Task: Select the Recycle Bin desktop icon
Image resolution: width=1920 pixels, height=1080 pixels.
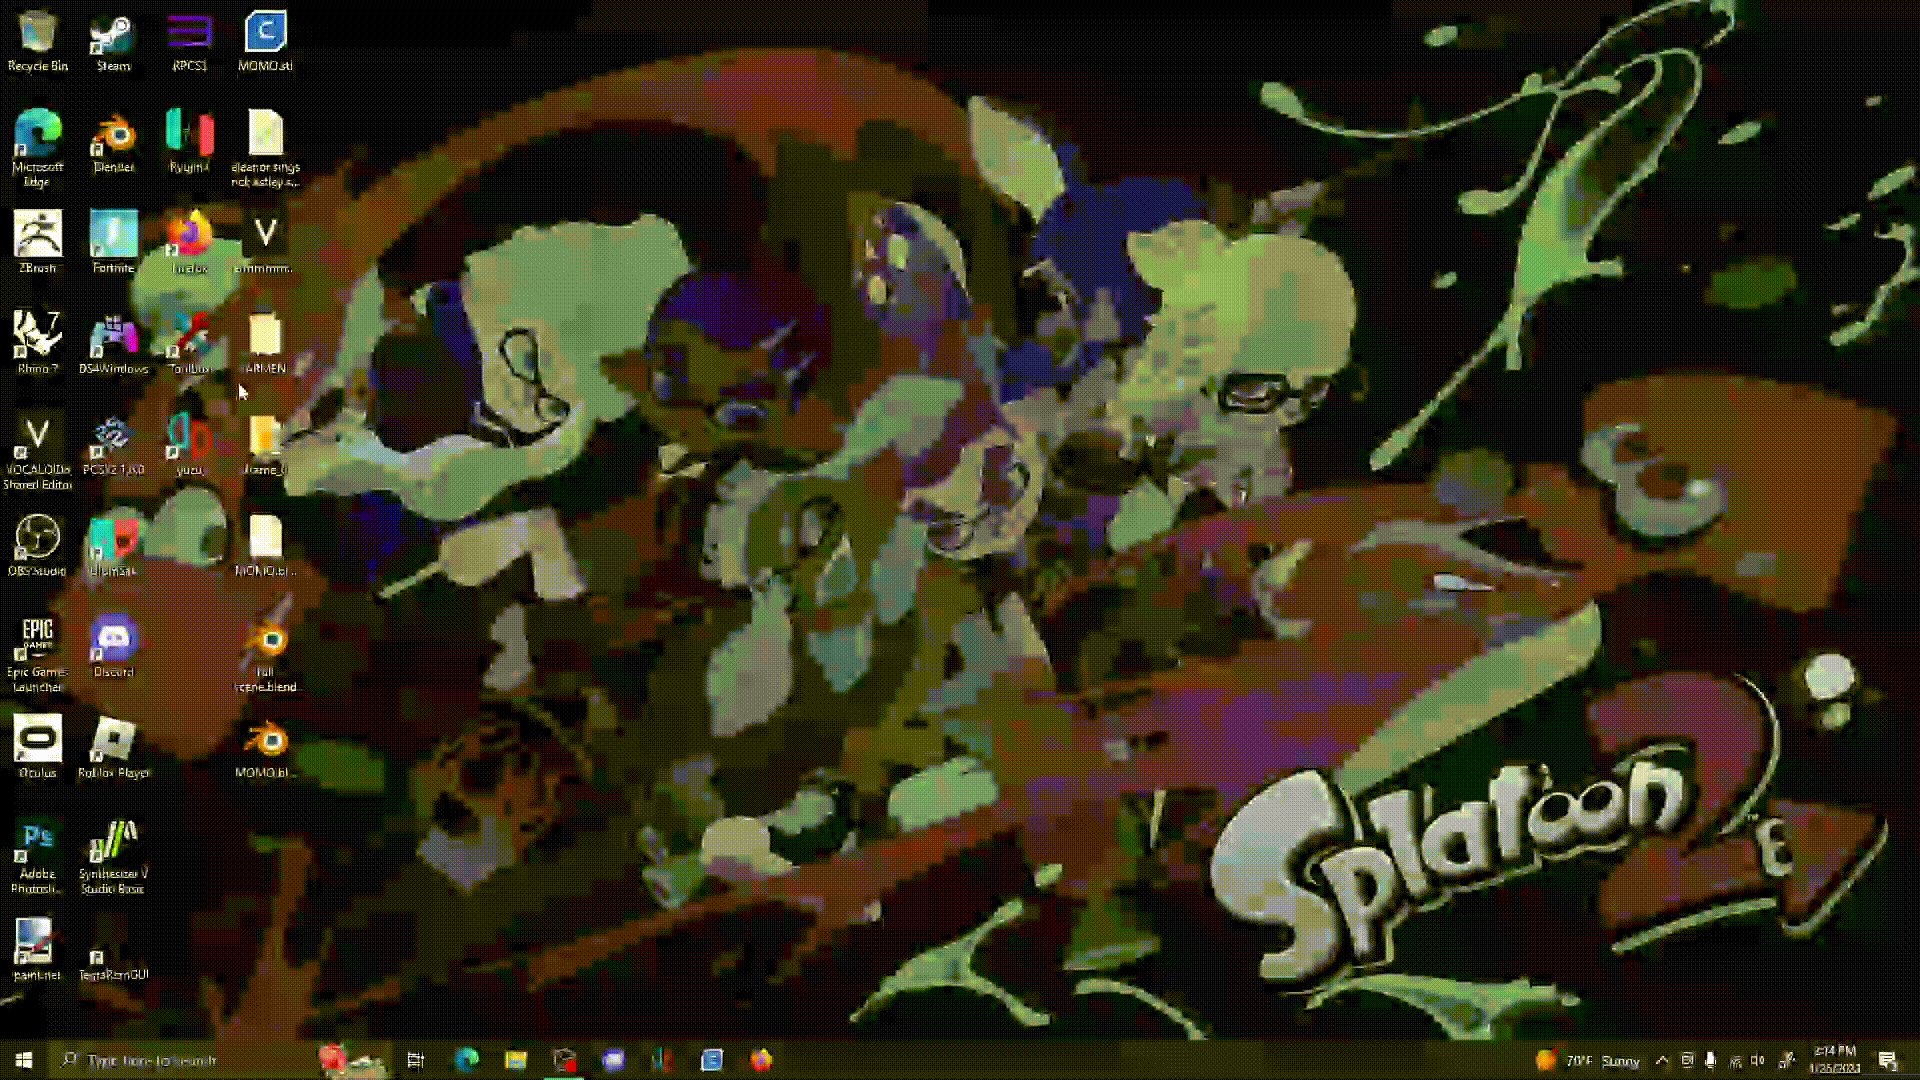Action: [38, 42]
